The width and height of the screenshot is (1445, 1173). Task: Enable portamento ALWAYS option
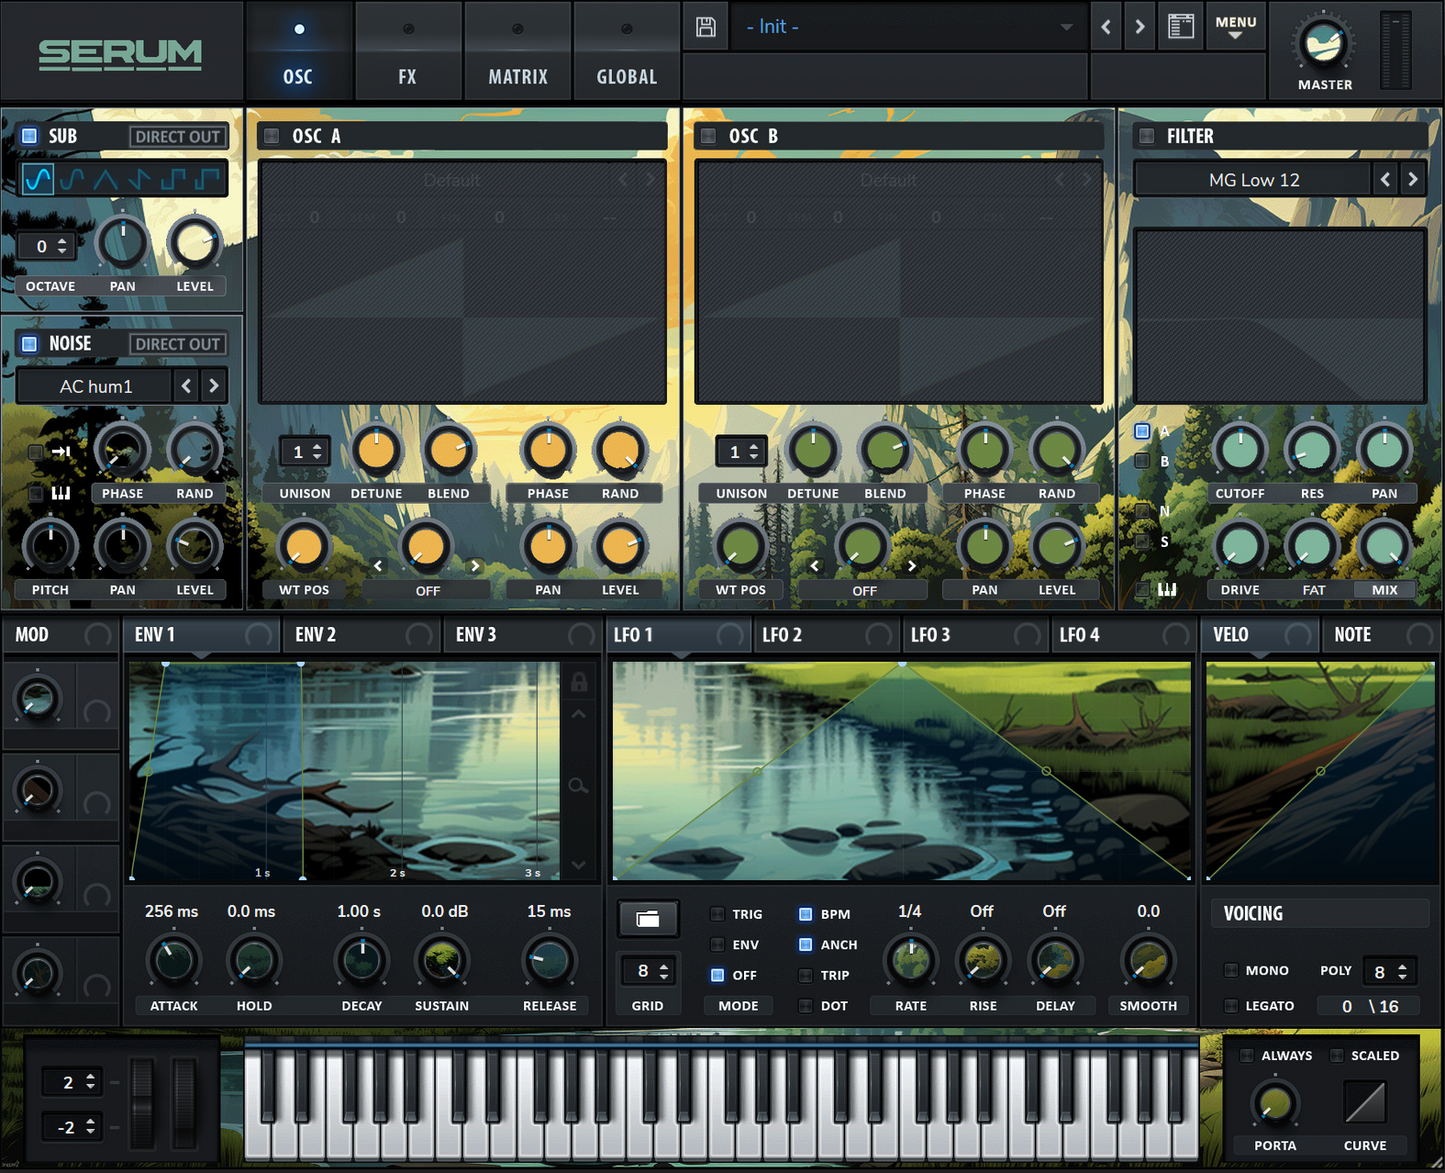click(1247, 1055)
